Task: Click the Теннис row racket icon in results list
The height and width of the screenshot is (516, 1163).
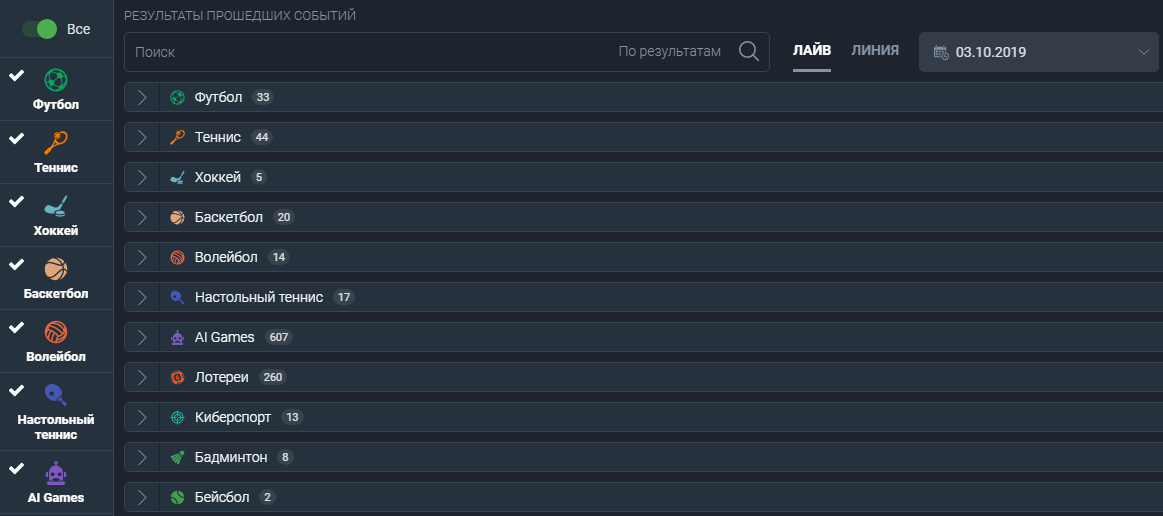Action: click(177, 137)
